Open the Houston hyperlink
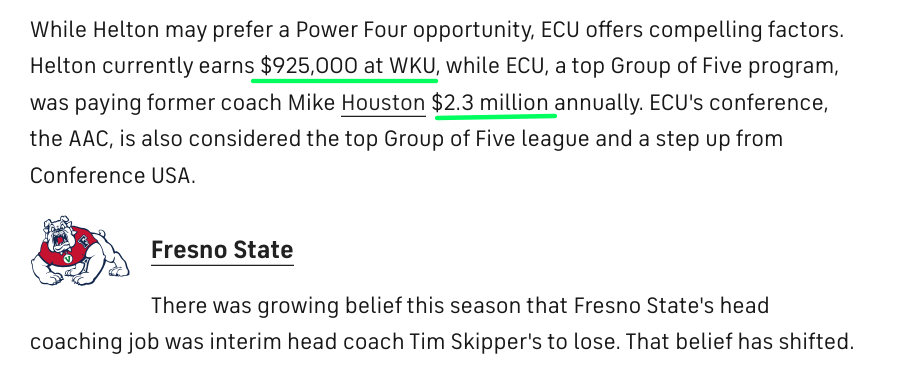The width and height of the screenshot is (906, 383). tap(383, 103)
